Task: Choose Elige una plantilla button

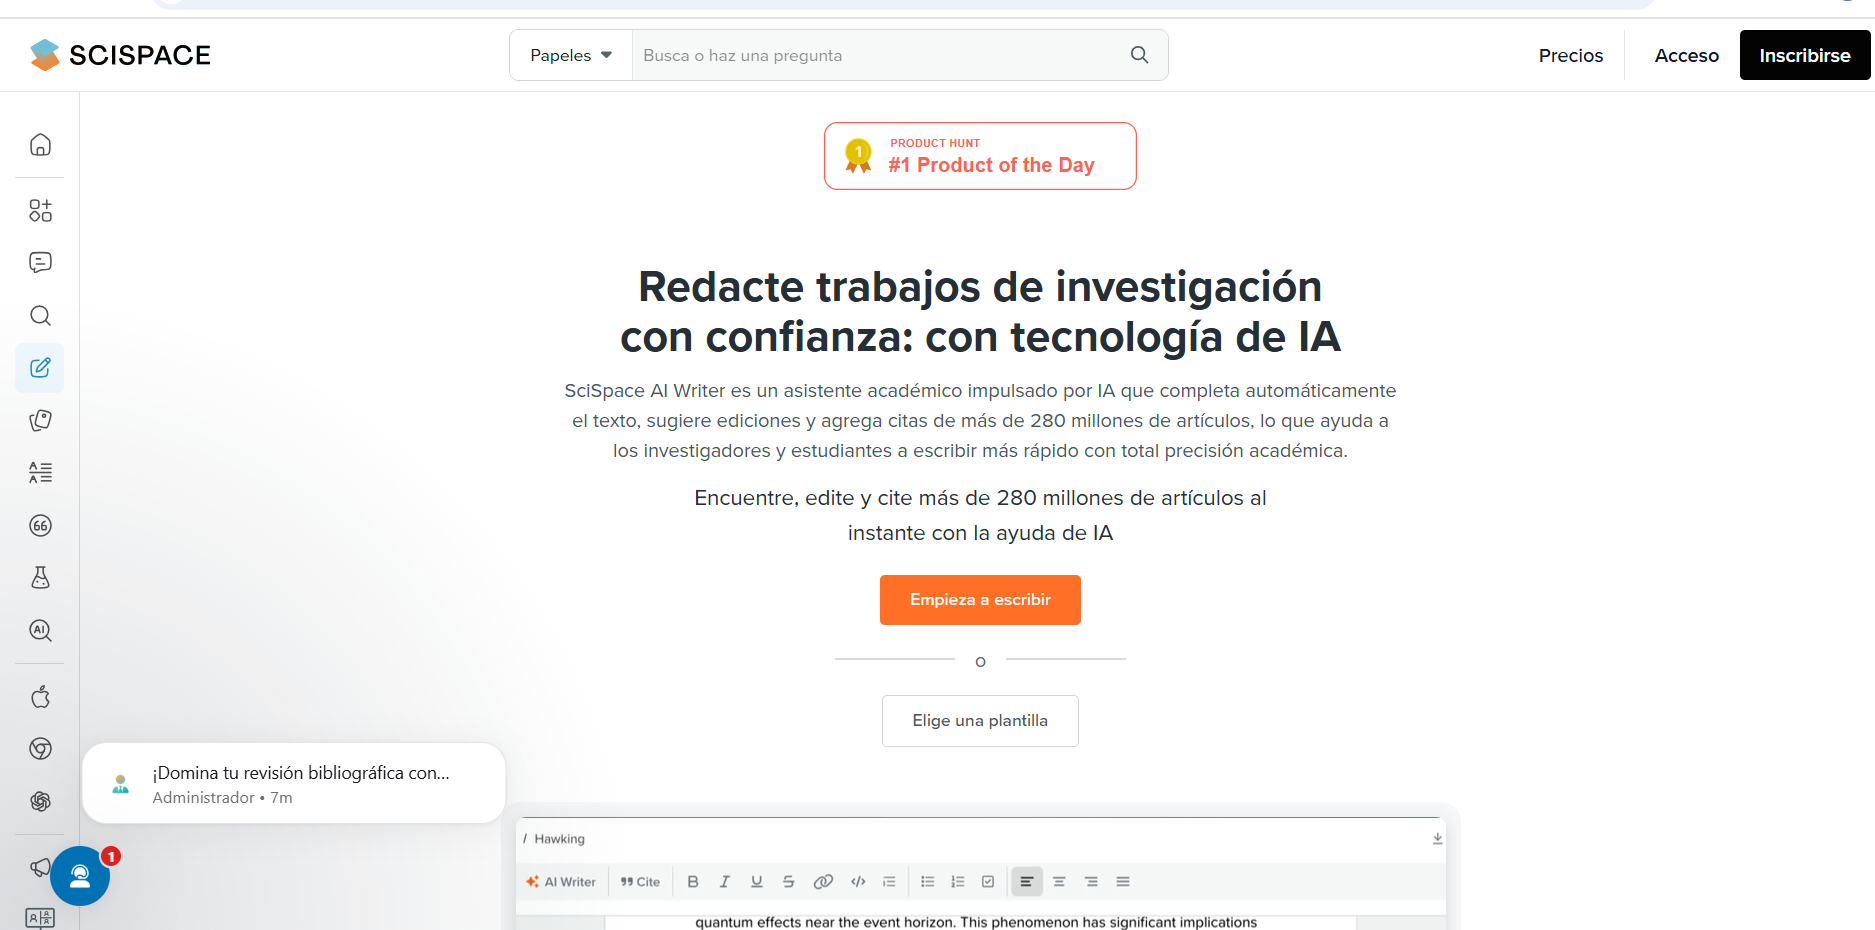Action: 980,721
